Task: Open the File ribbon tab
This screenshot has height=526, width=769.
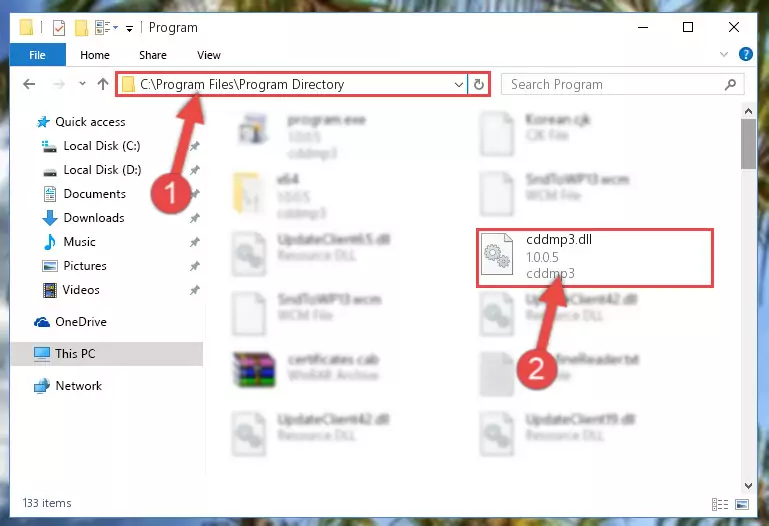Action: (x=37, y=55)
